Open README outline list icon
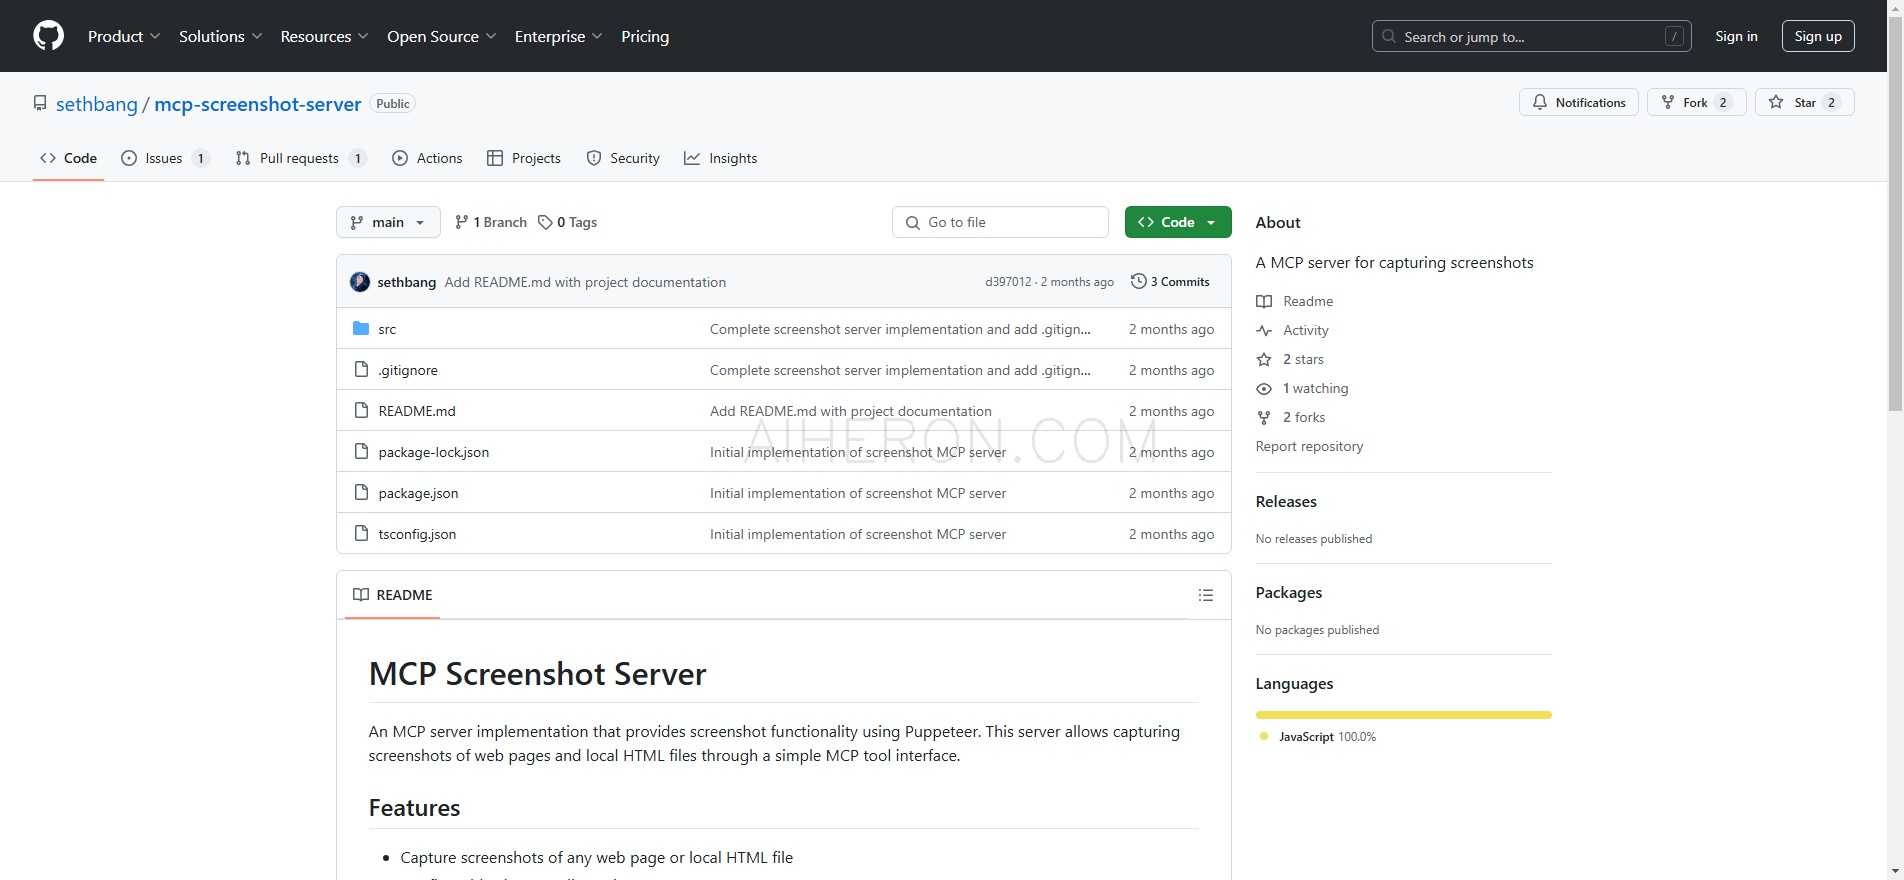1904x880 pixels. [x=1206, y=595]
